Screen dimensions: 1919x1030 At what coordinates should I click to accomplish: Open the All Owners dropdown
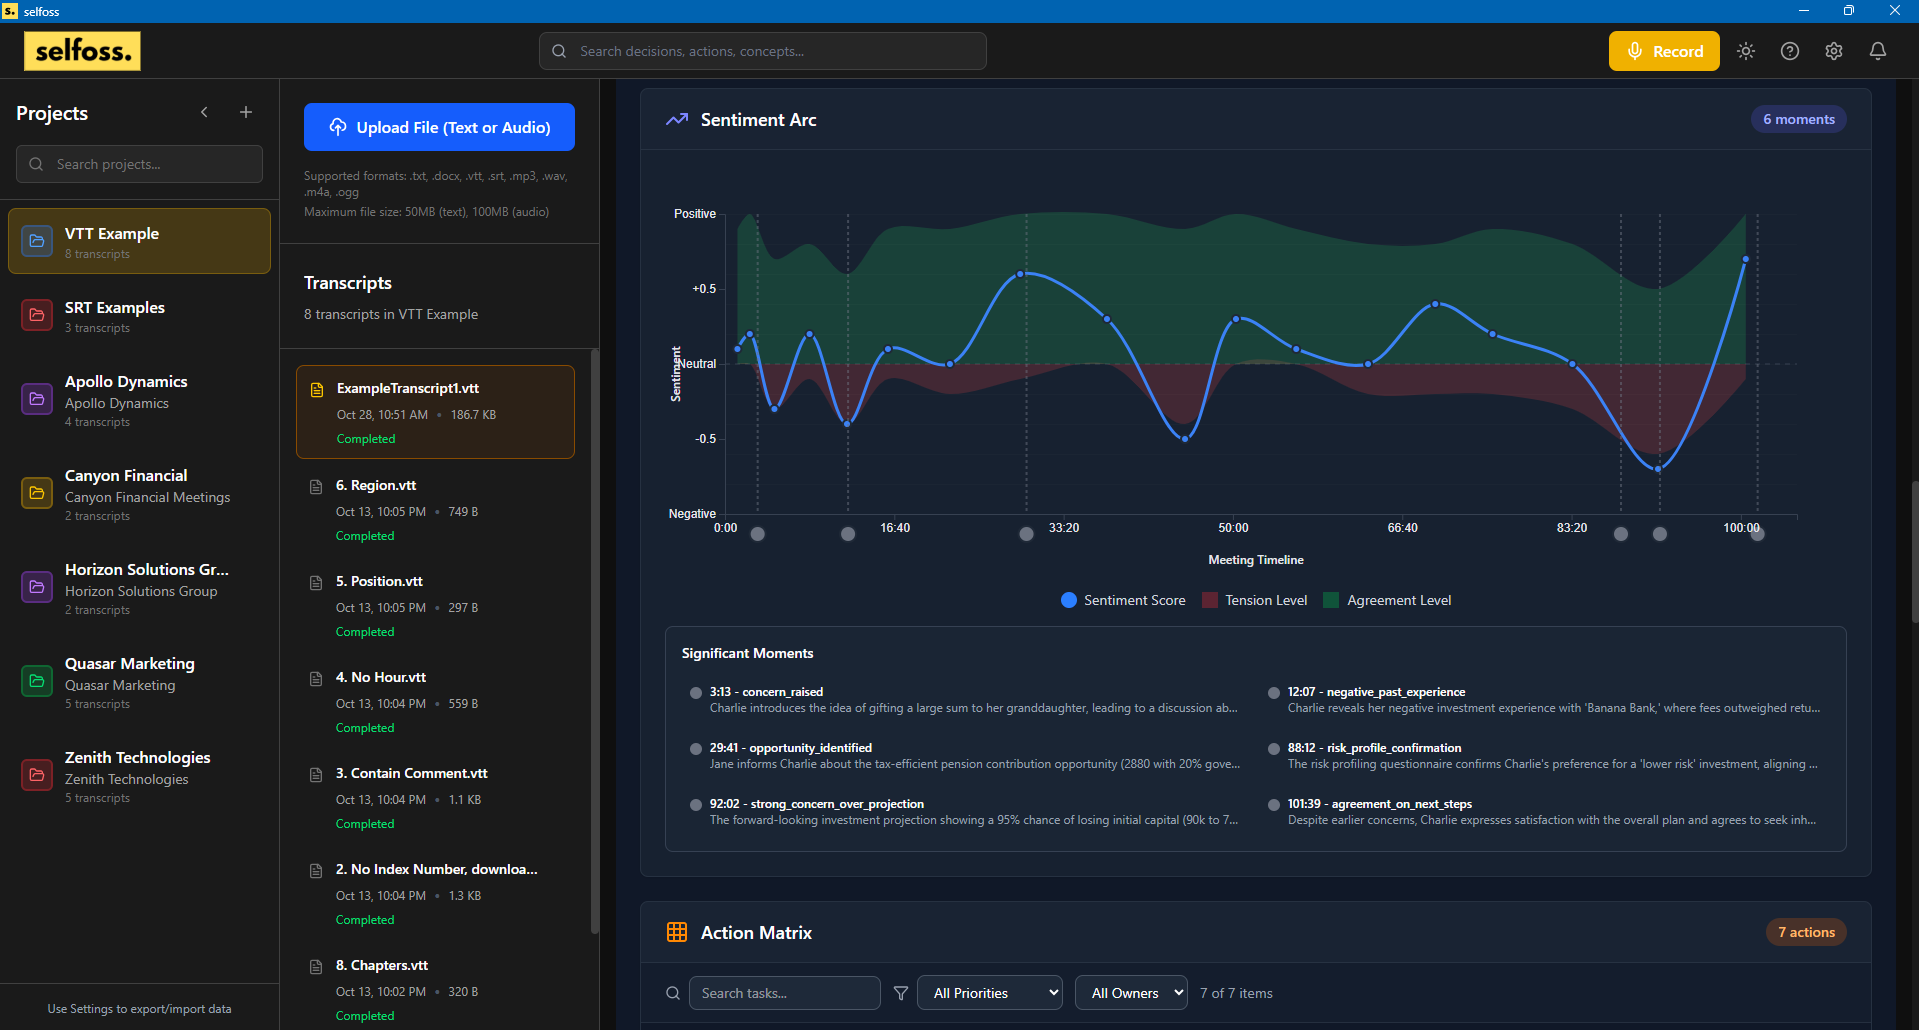pos(1131,993)
